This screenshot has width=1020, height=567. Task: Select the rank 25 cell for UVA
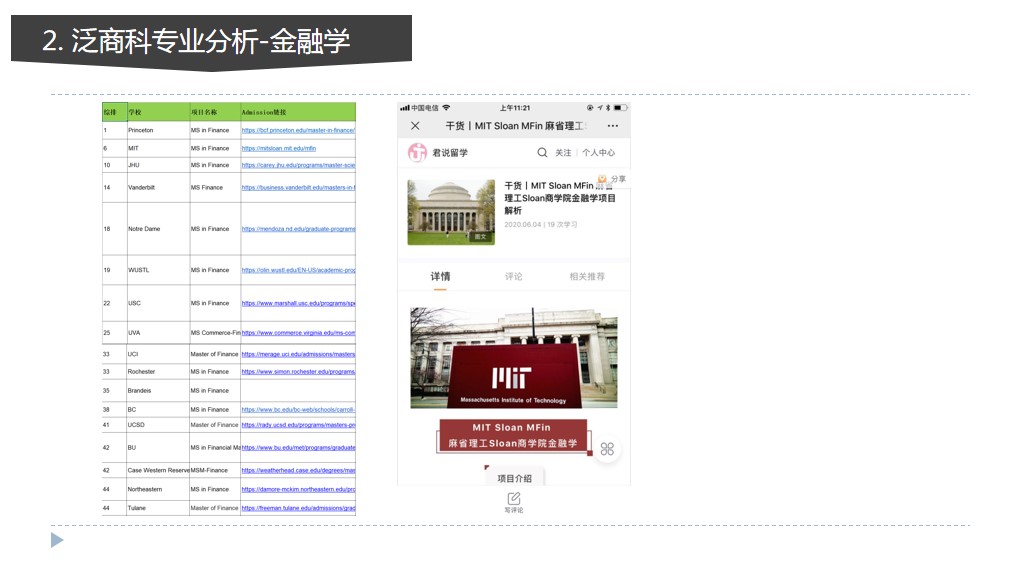click(114, 332)
